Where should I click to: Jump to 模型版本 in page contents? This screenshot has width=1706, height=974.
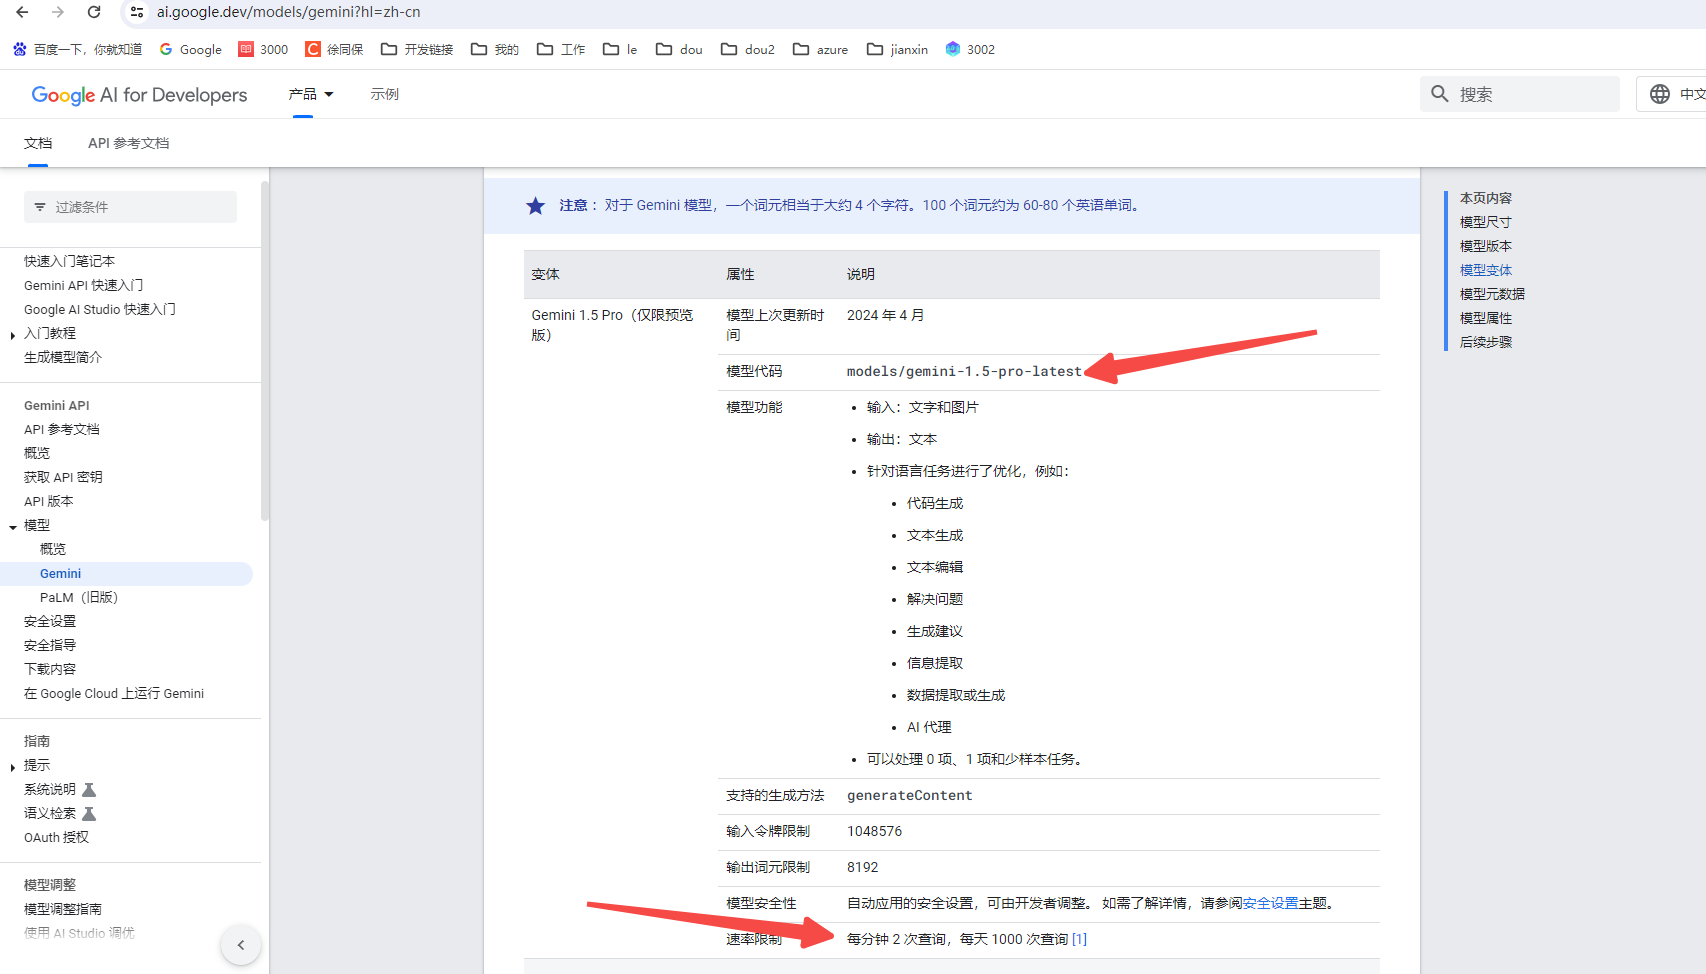coord(1485,246)
